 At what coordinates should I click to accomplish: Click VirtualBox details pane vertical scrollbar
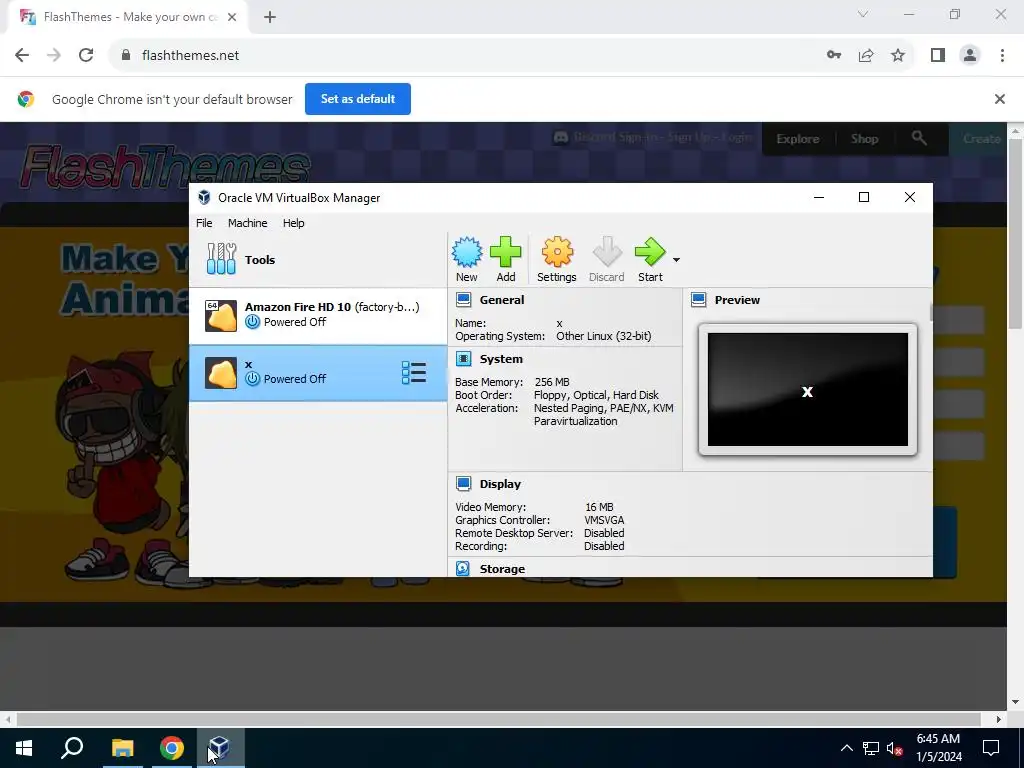930,312
